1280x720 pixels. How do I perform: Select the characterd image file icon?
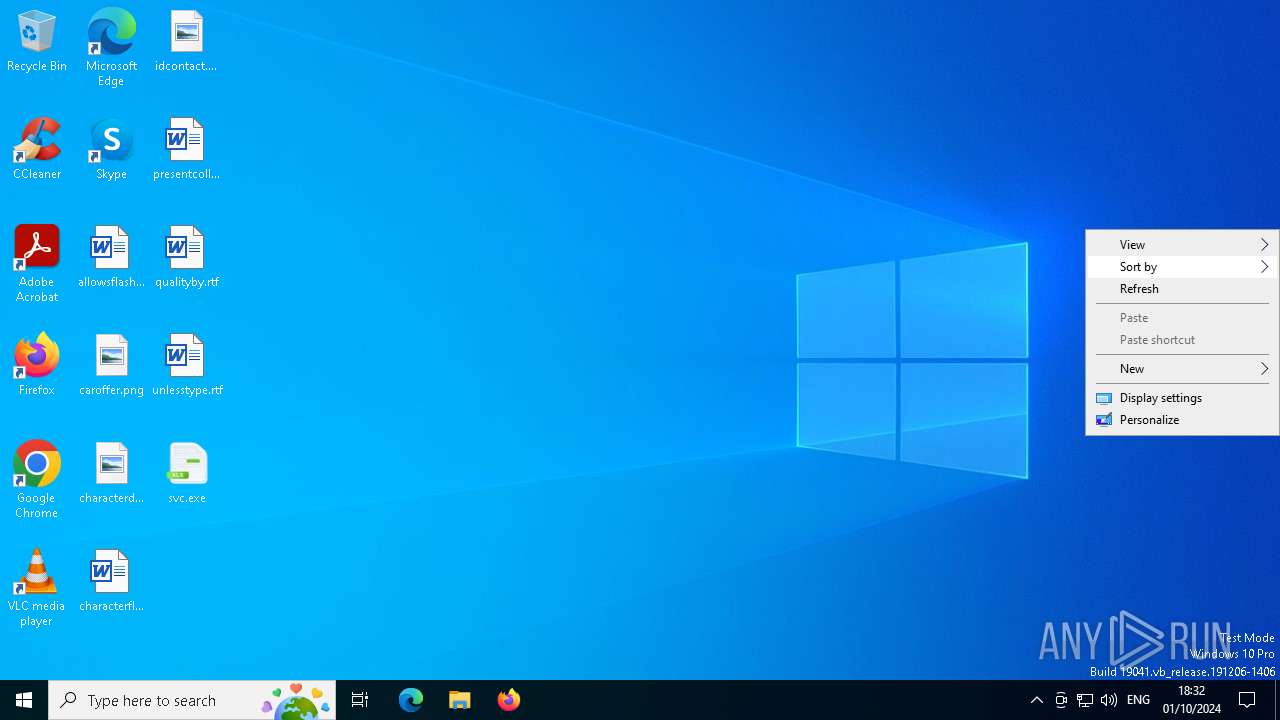point(111,473)
